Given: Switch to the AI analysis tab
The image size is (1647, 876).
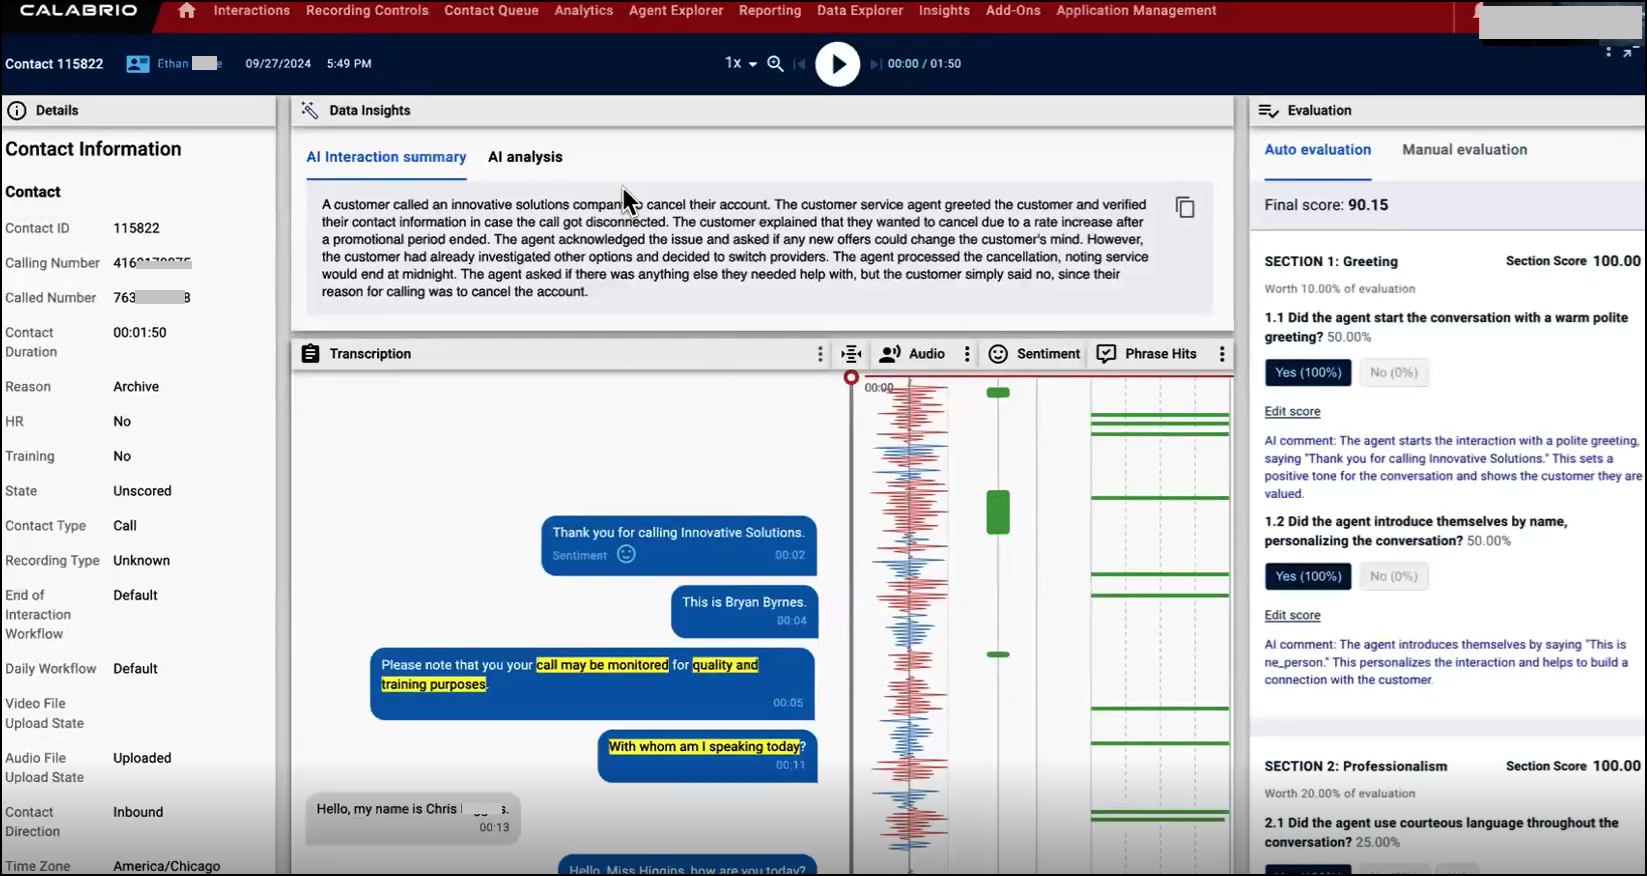Looking at the screenshot, I should click(x=525, y=157).
